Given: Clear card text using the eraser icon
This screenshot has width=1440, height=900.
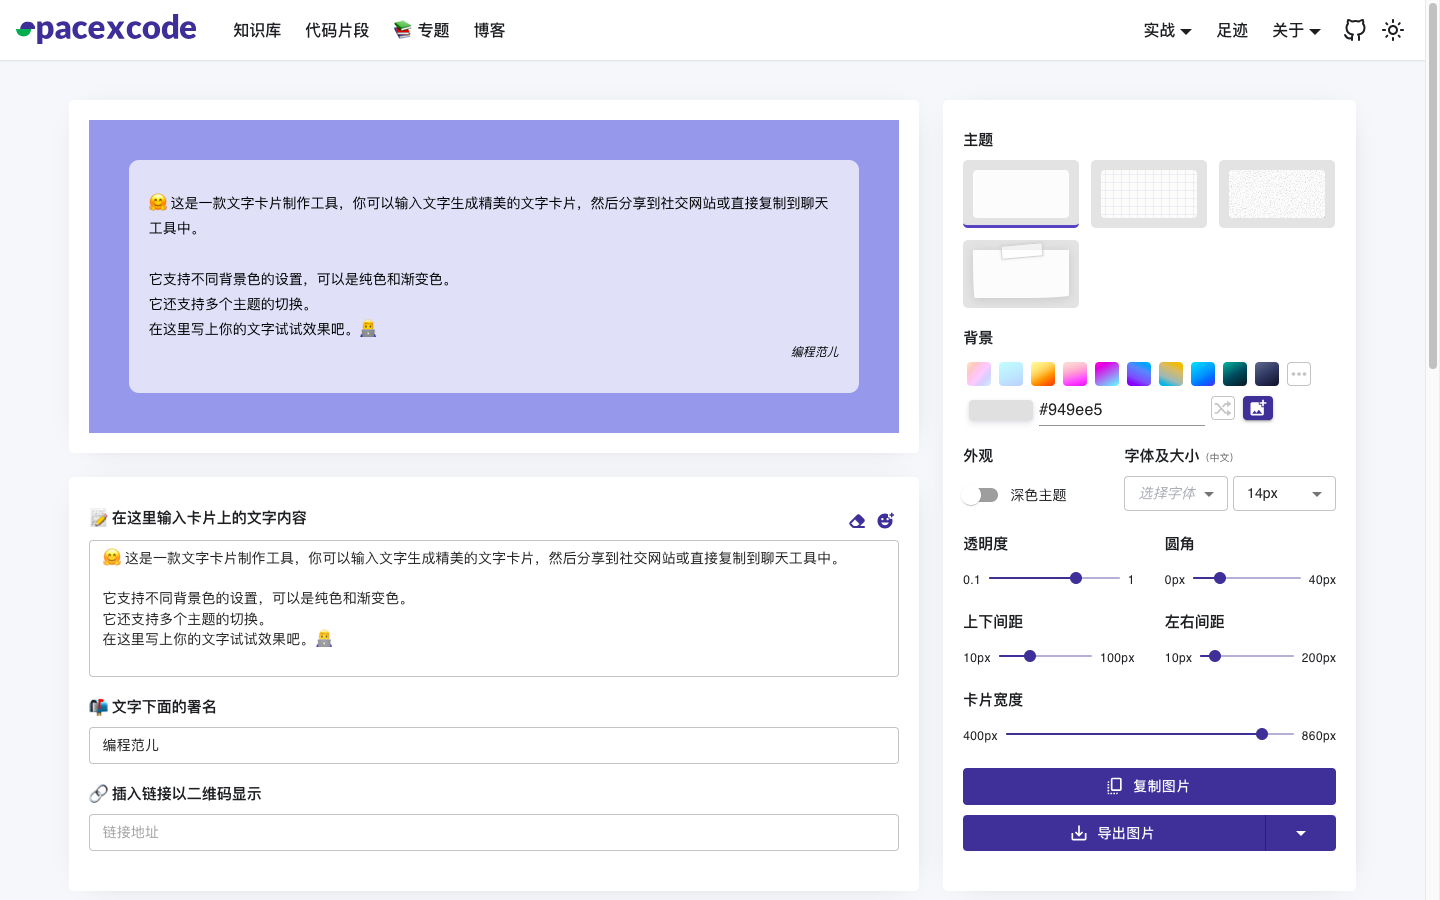Looking at the screenshot, I should click(857, 520).
